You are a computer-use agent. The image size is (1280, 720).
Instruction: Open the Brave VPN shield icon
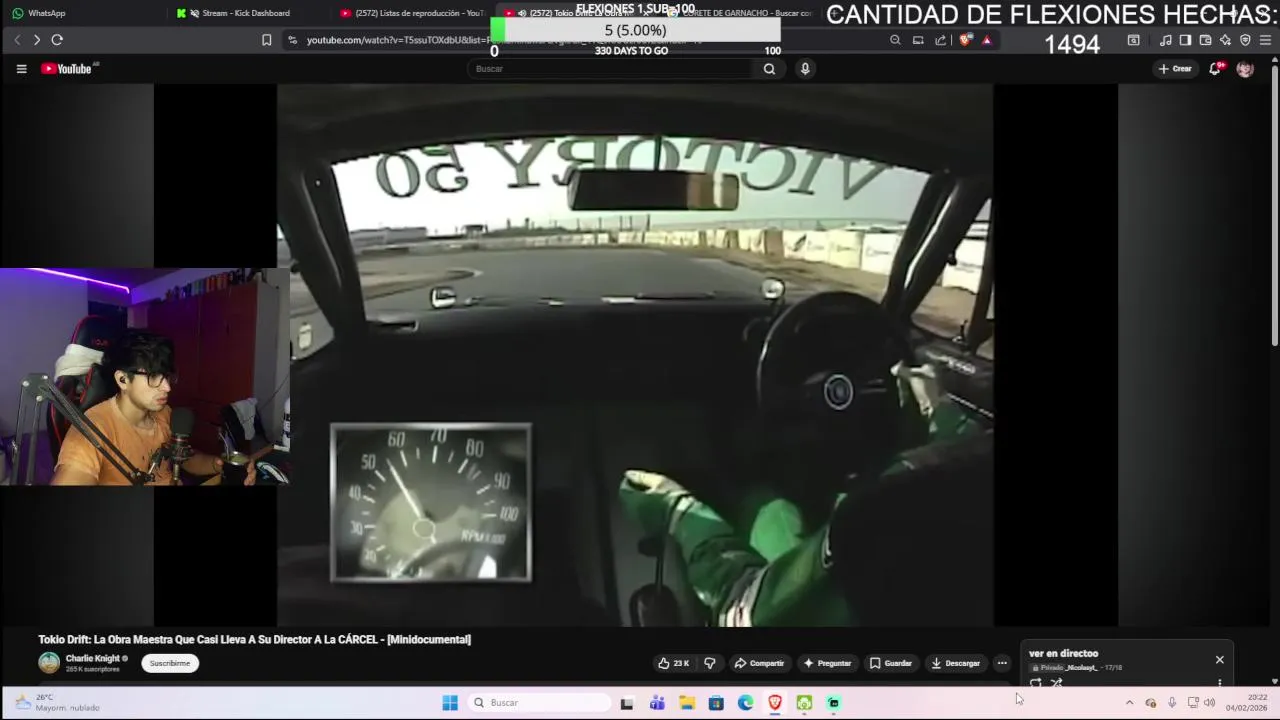[x=1245, y=40]
